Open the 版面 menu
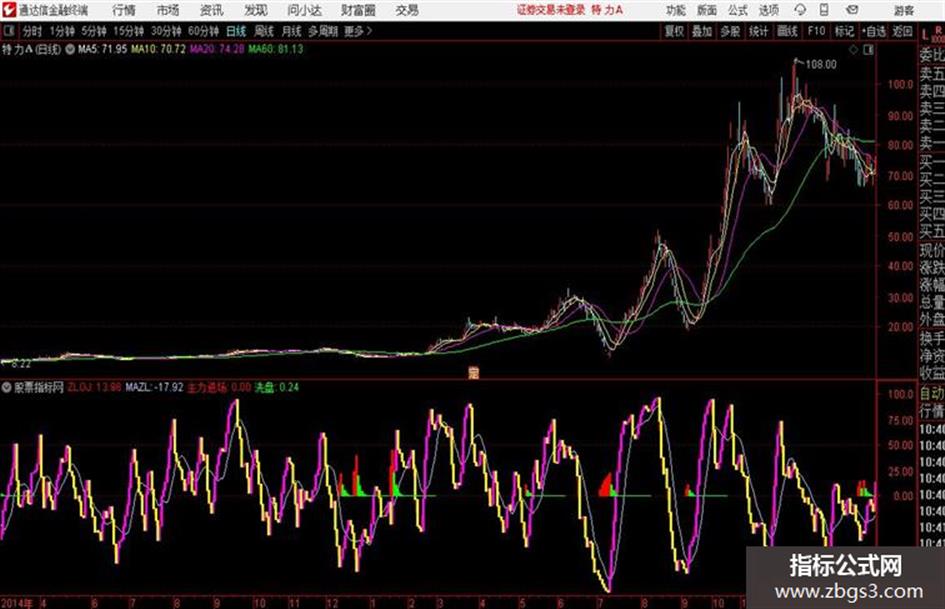Screen dimensions: 945x609 click(x=706, y=10)
